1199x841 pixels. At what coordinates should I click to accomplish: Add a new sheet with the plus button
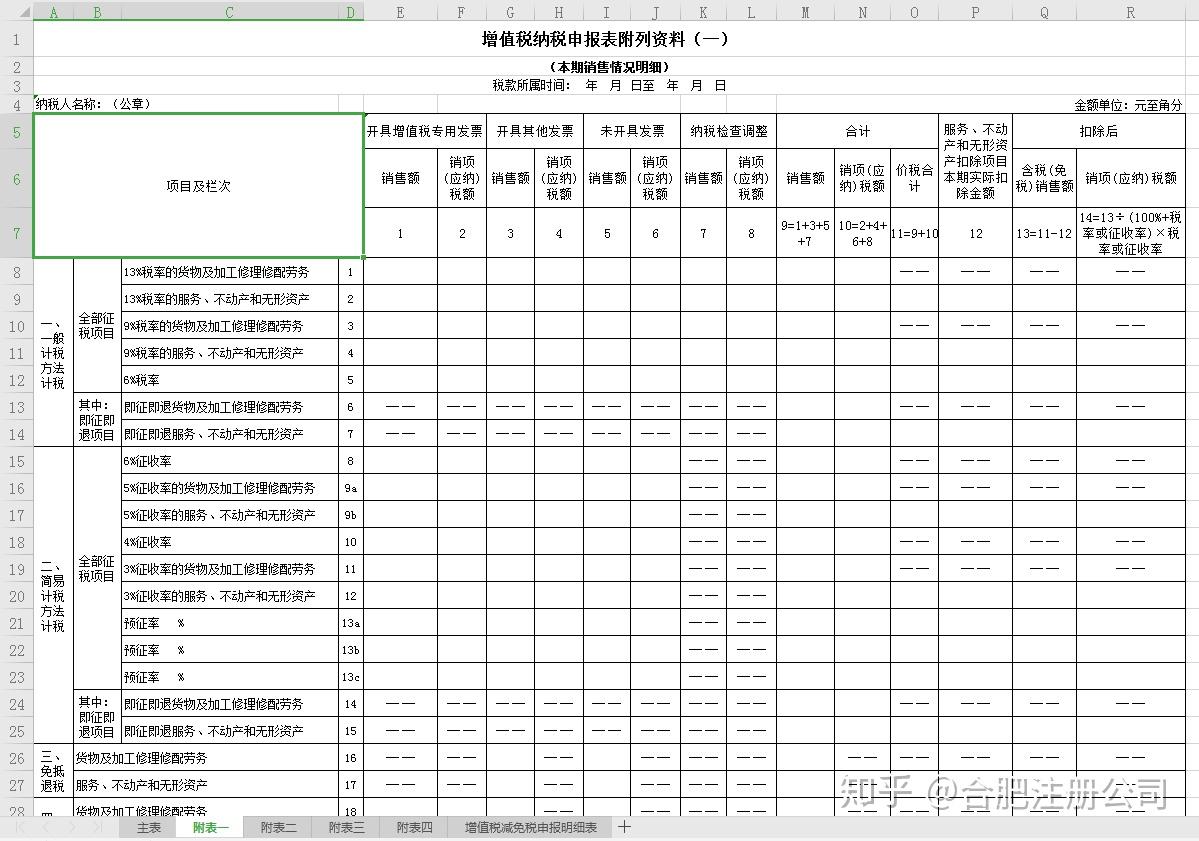click(x=624, y=827)
